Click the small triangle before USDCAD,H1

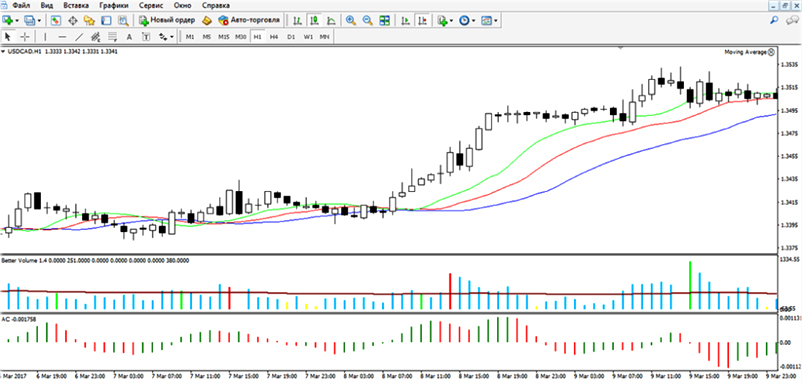4,52
